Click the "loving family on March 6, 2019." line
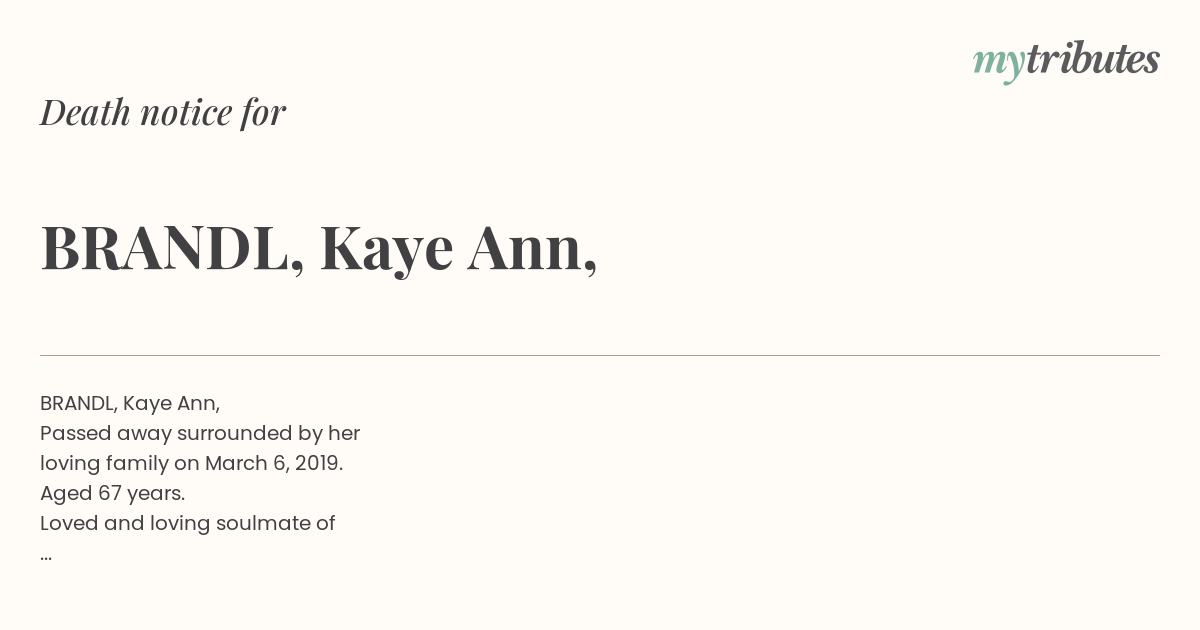The image size is (1200, 630). tap(192, 463)
